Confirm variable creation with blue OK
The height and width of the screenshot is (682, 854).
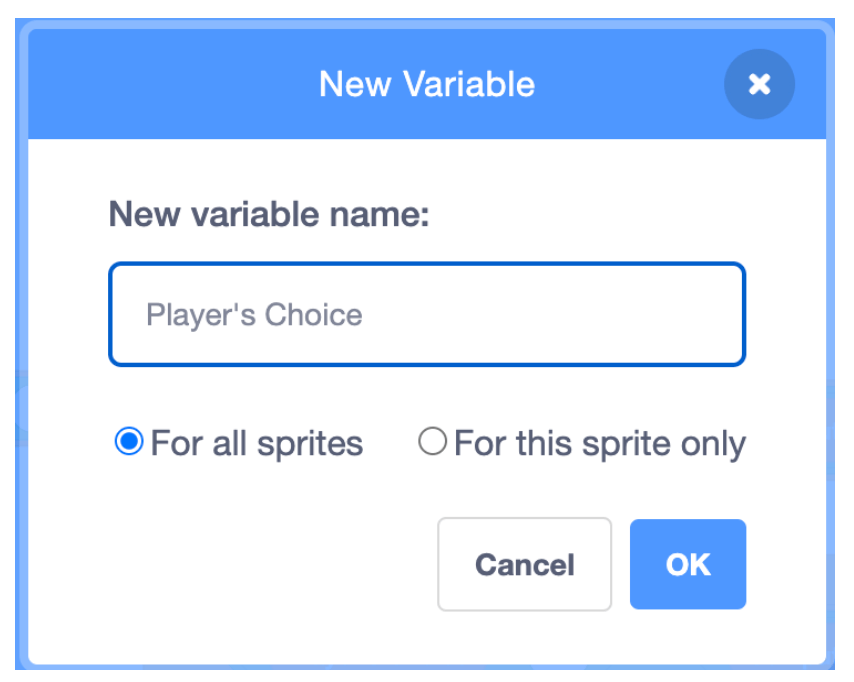click(x=687, y=564)
